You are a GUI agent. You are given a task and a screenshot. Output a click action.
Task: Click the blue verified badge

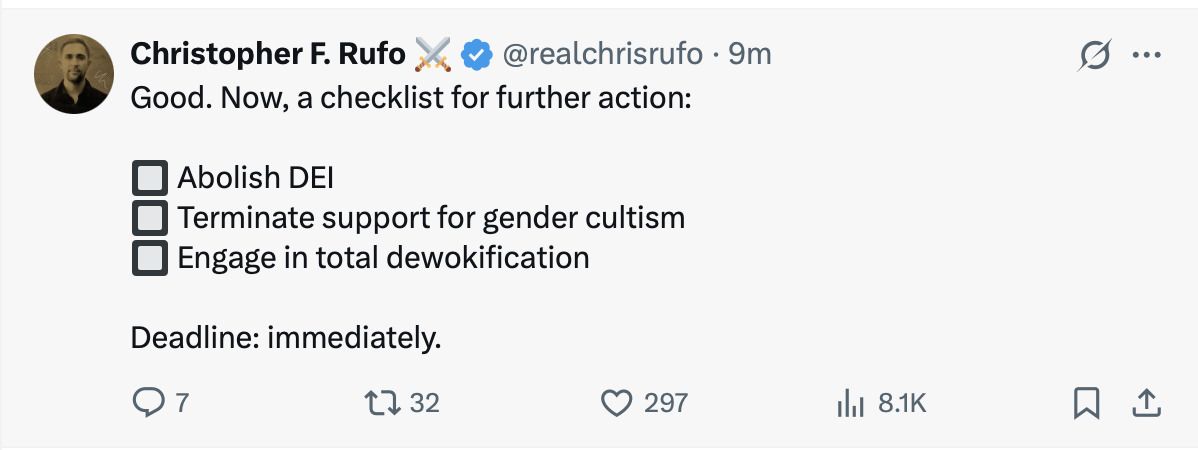(474, 54)
